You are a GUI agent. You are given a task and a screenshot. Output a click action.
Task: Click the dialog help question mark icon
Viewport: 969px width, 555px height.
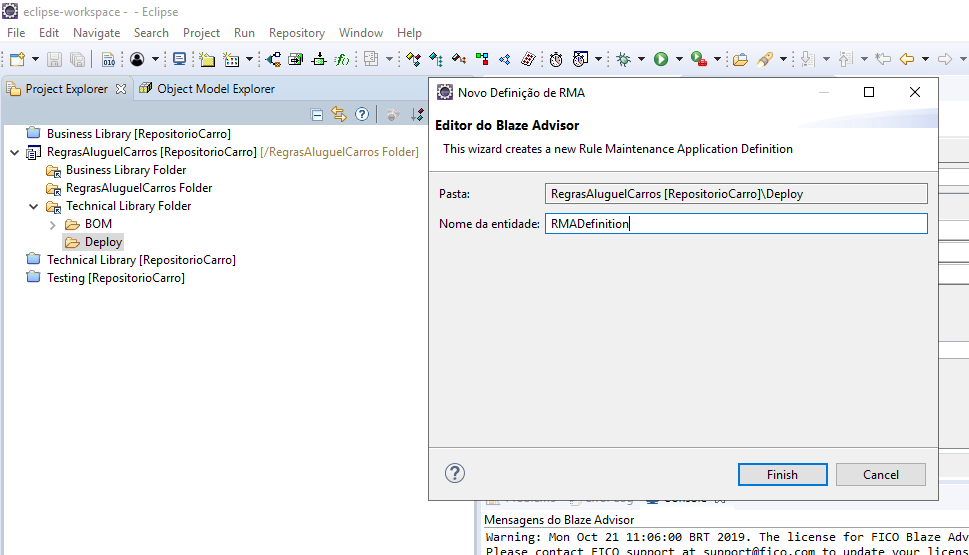(x=455, y=473)
